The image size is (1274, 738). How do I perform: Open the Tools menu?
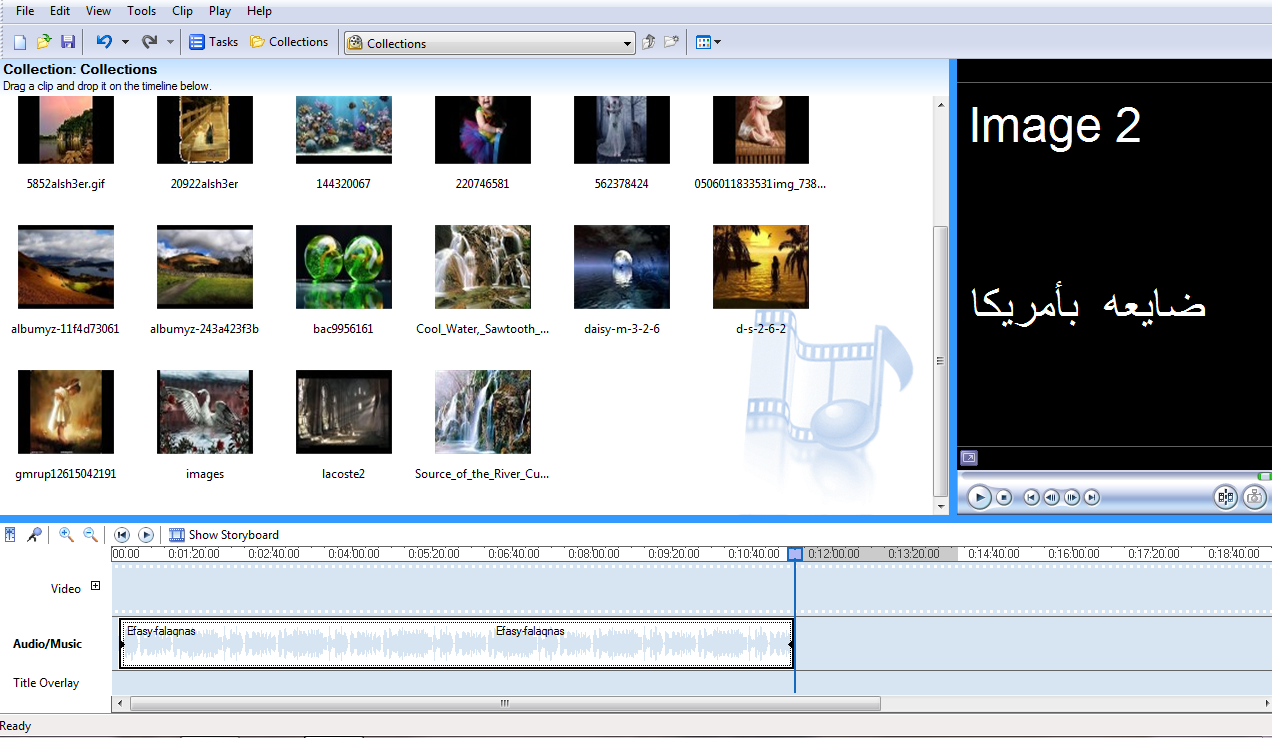pos(141,11)
